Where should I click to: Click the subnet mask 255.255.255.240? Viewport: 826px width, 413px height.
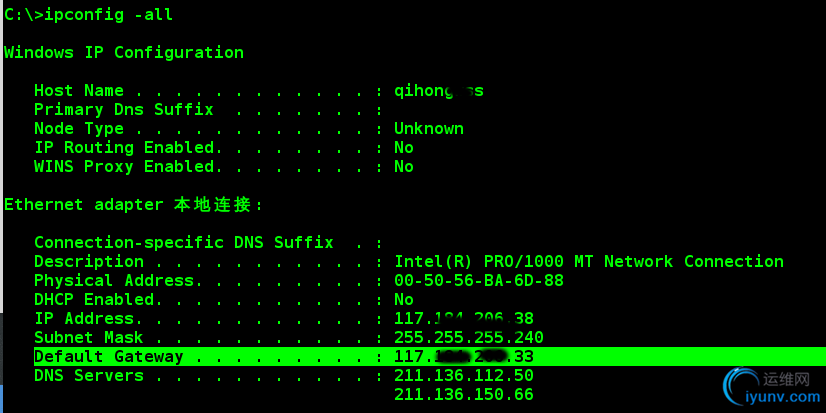click(468, 337)
